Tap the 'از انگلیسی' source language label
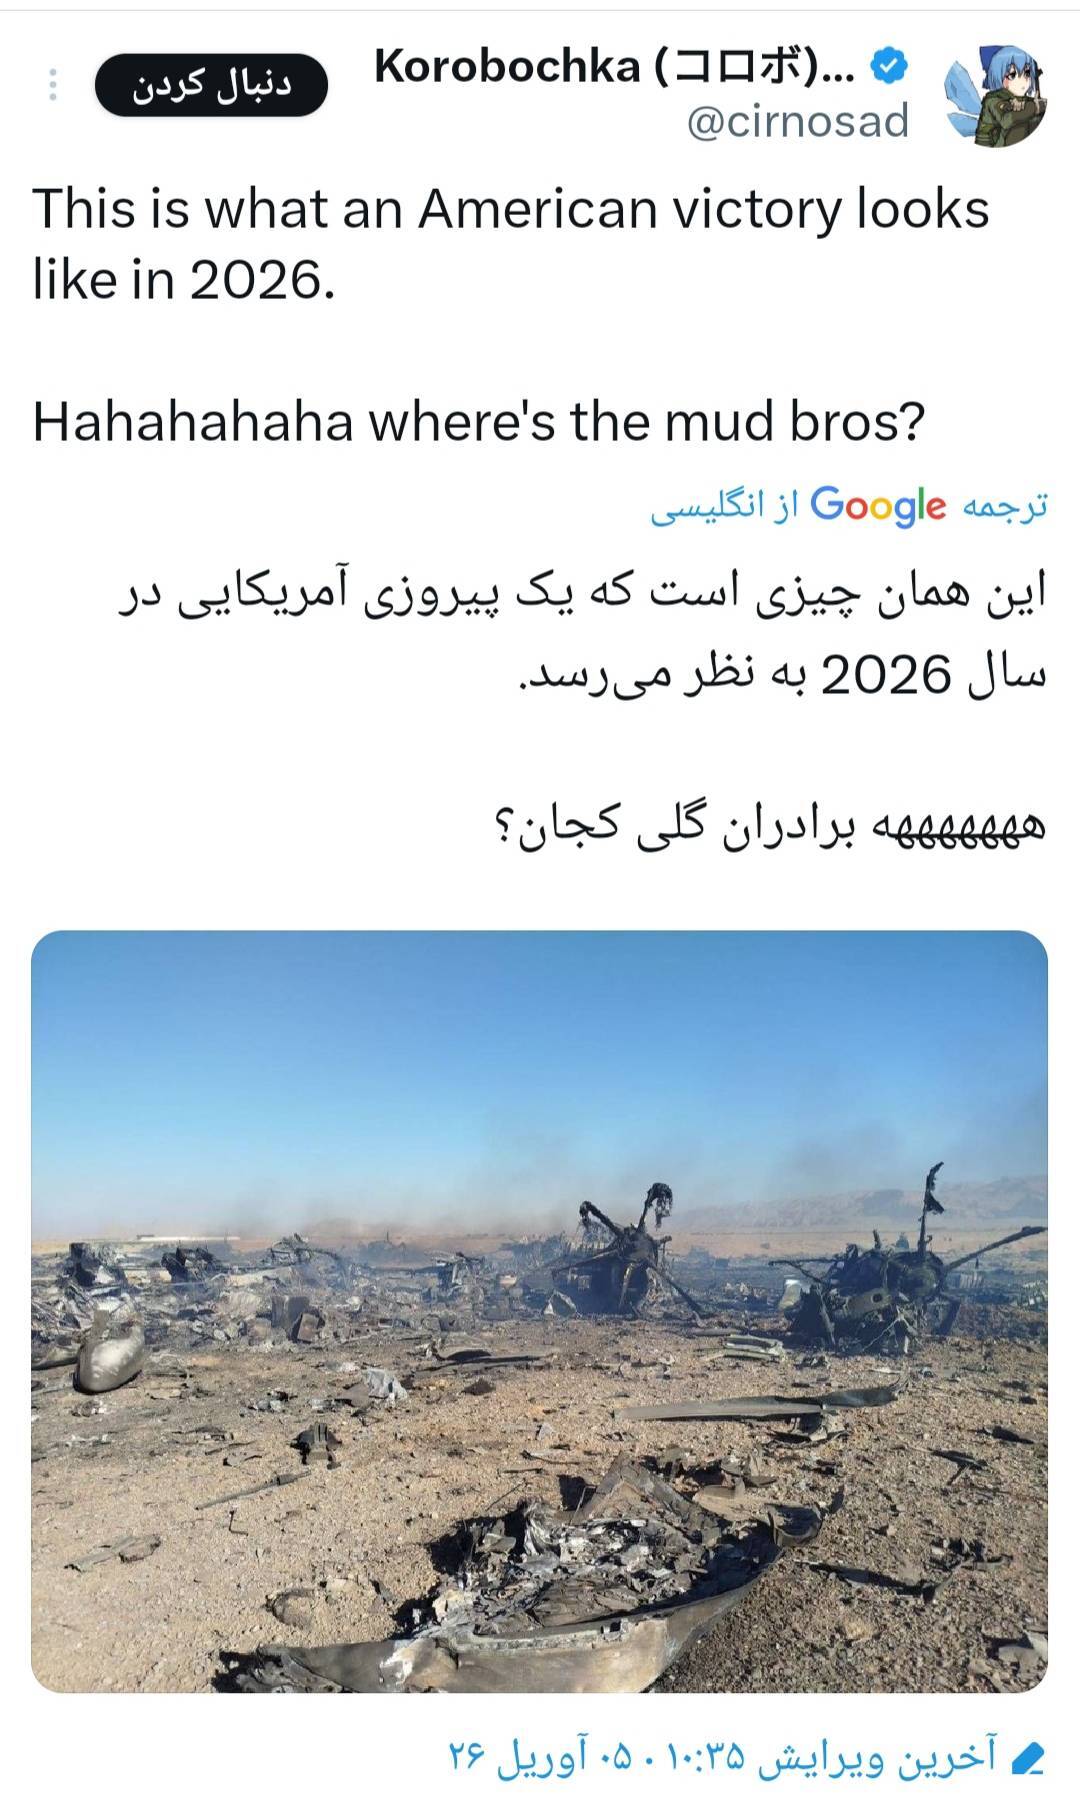The image size is (1080, 1794). click(x=725, y=508)
